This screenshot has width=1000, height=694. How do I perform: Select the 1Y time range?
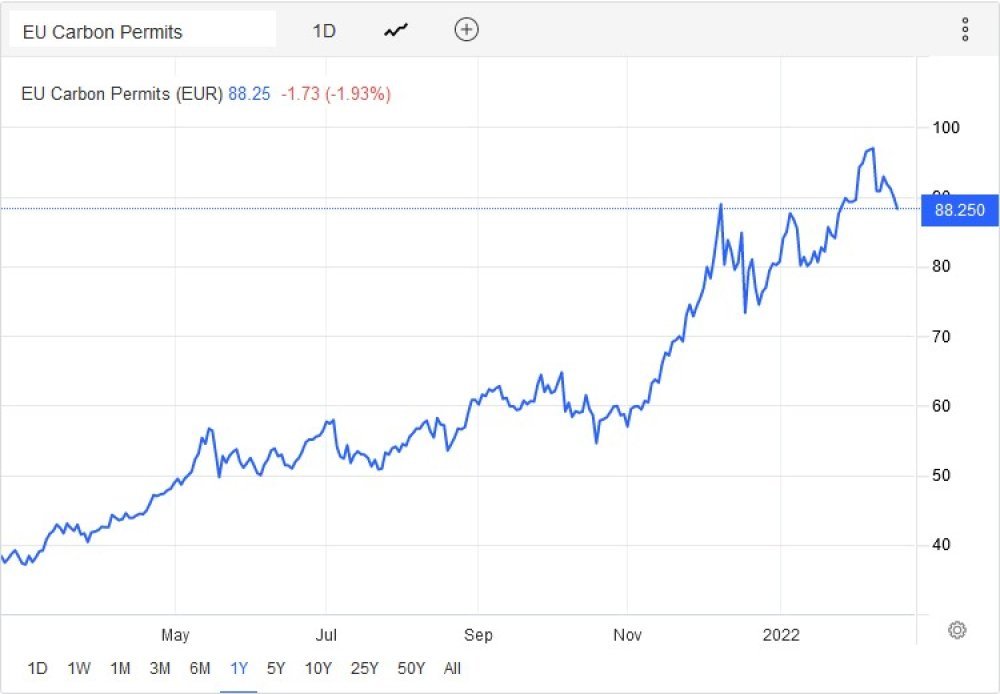click(239, 668)
